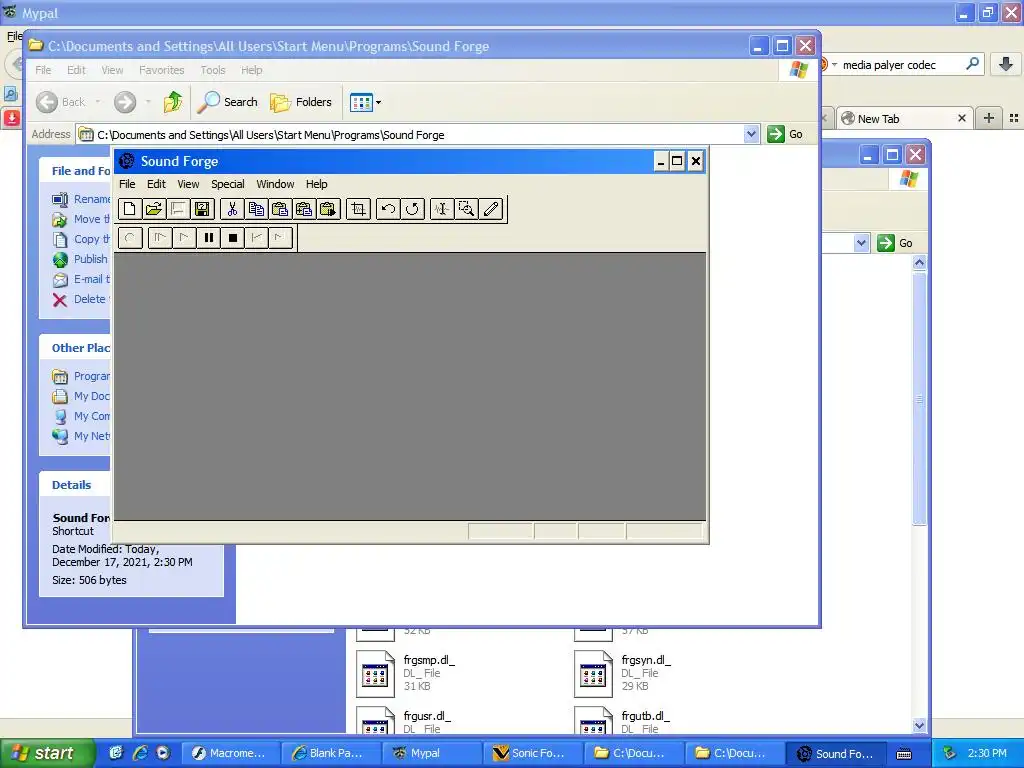Click the Undo arrow icon
Screen dimensions: 1024x768
tap(388, 209)
